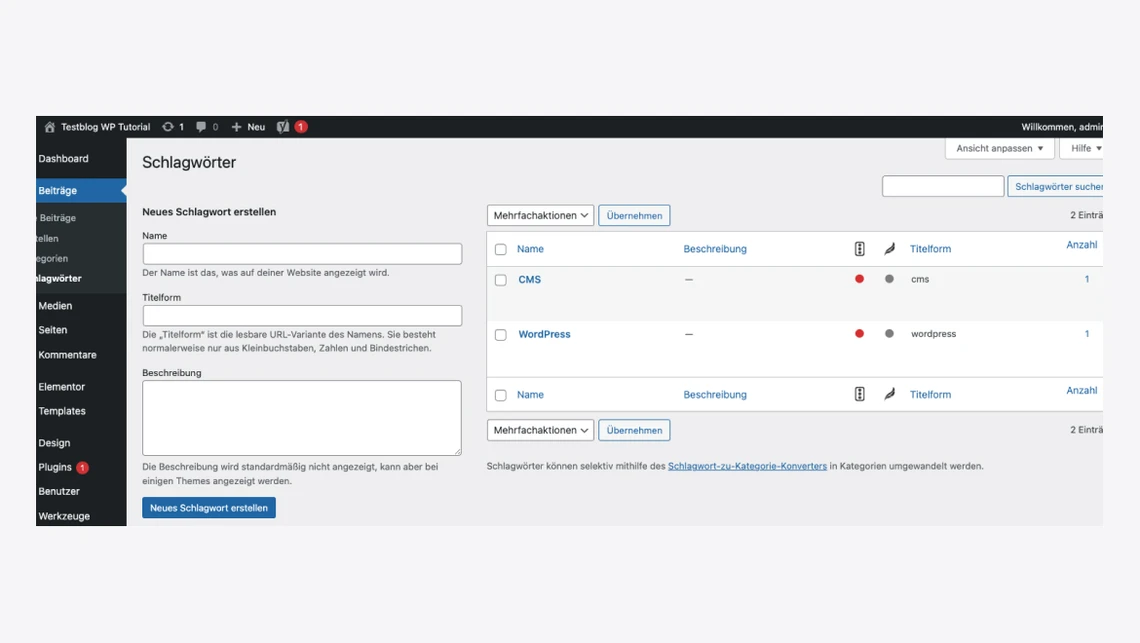Sort by readability feather icon in header
This screenshot has width=1140, height=643.
889,249
